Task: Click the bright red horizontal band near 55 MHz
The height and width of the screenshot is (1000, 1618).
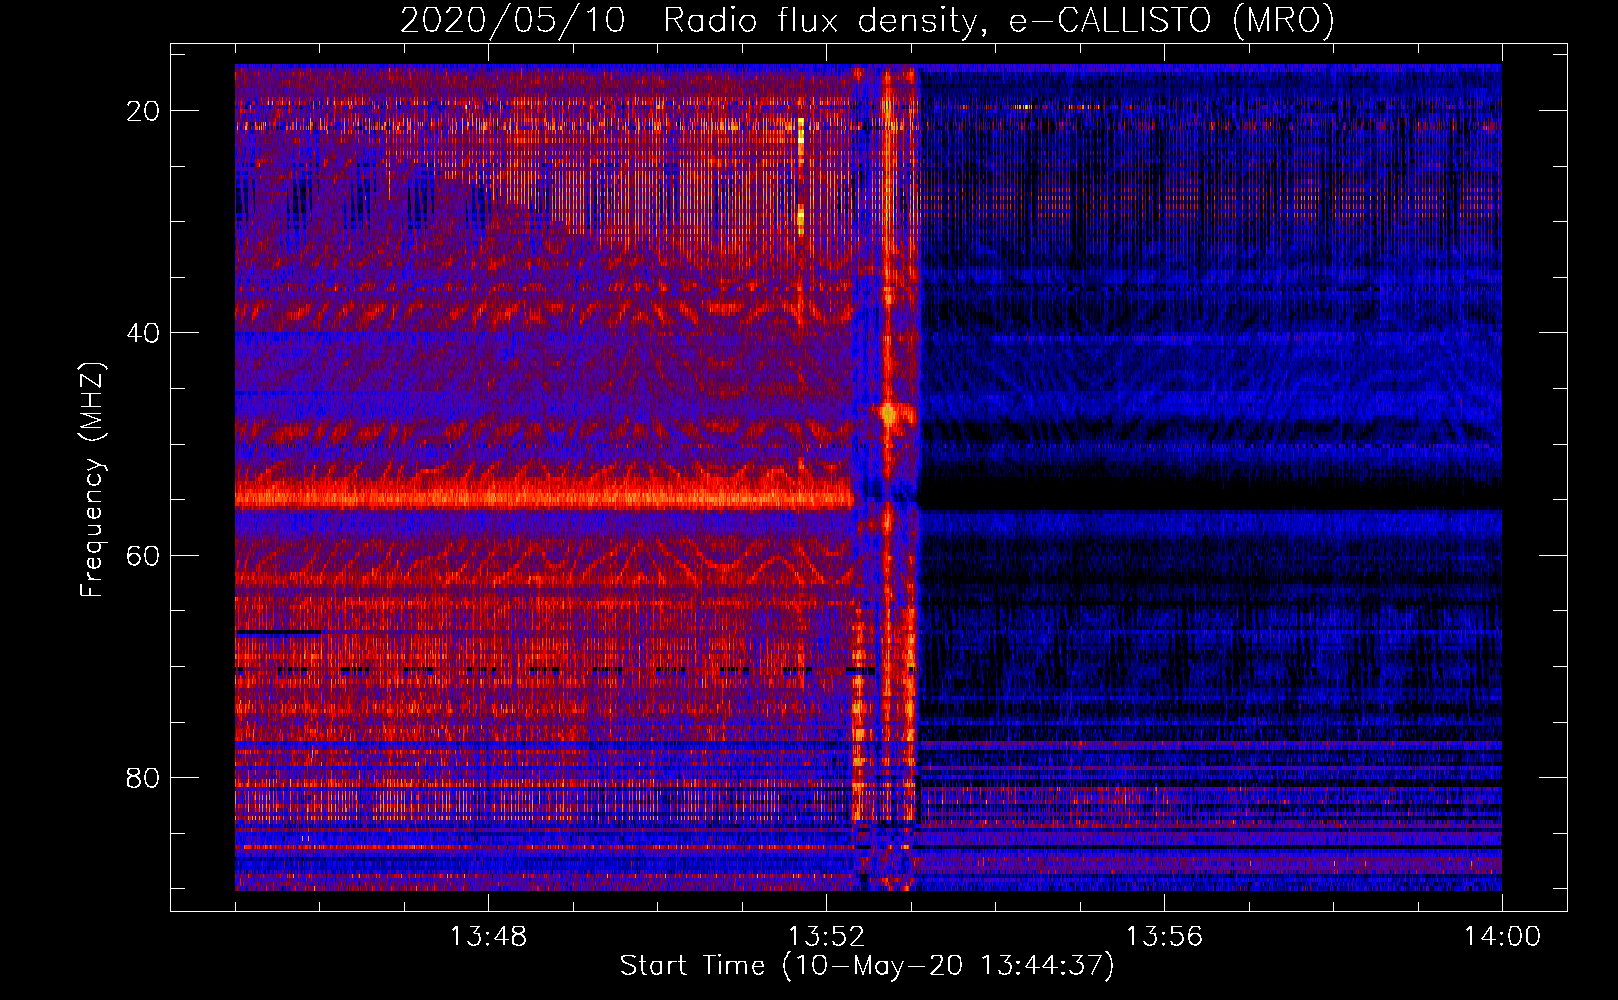Action: 545,496
